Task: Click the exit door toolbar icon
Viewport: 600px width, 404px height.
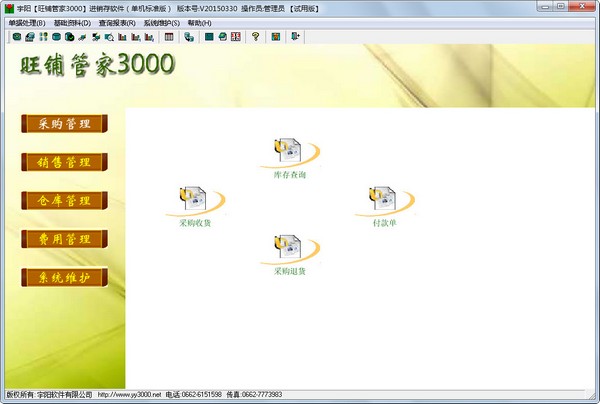Action: point(295,37)
